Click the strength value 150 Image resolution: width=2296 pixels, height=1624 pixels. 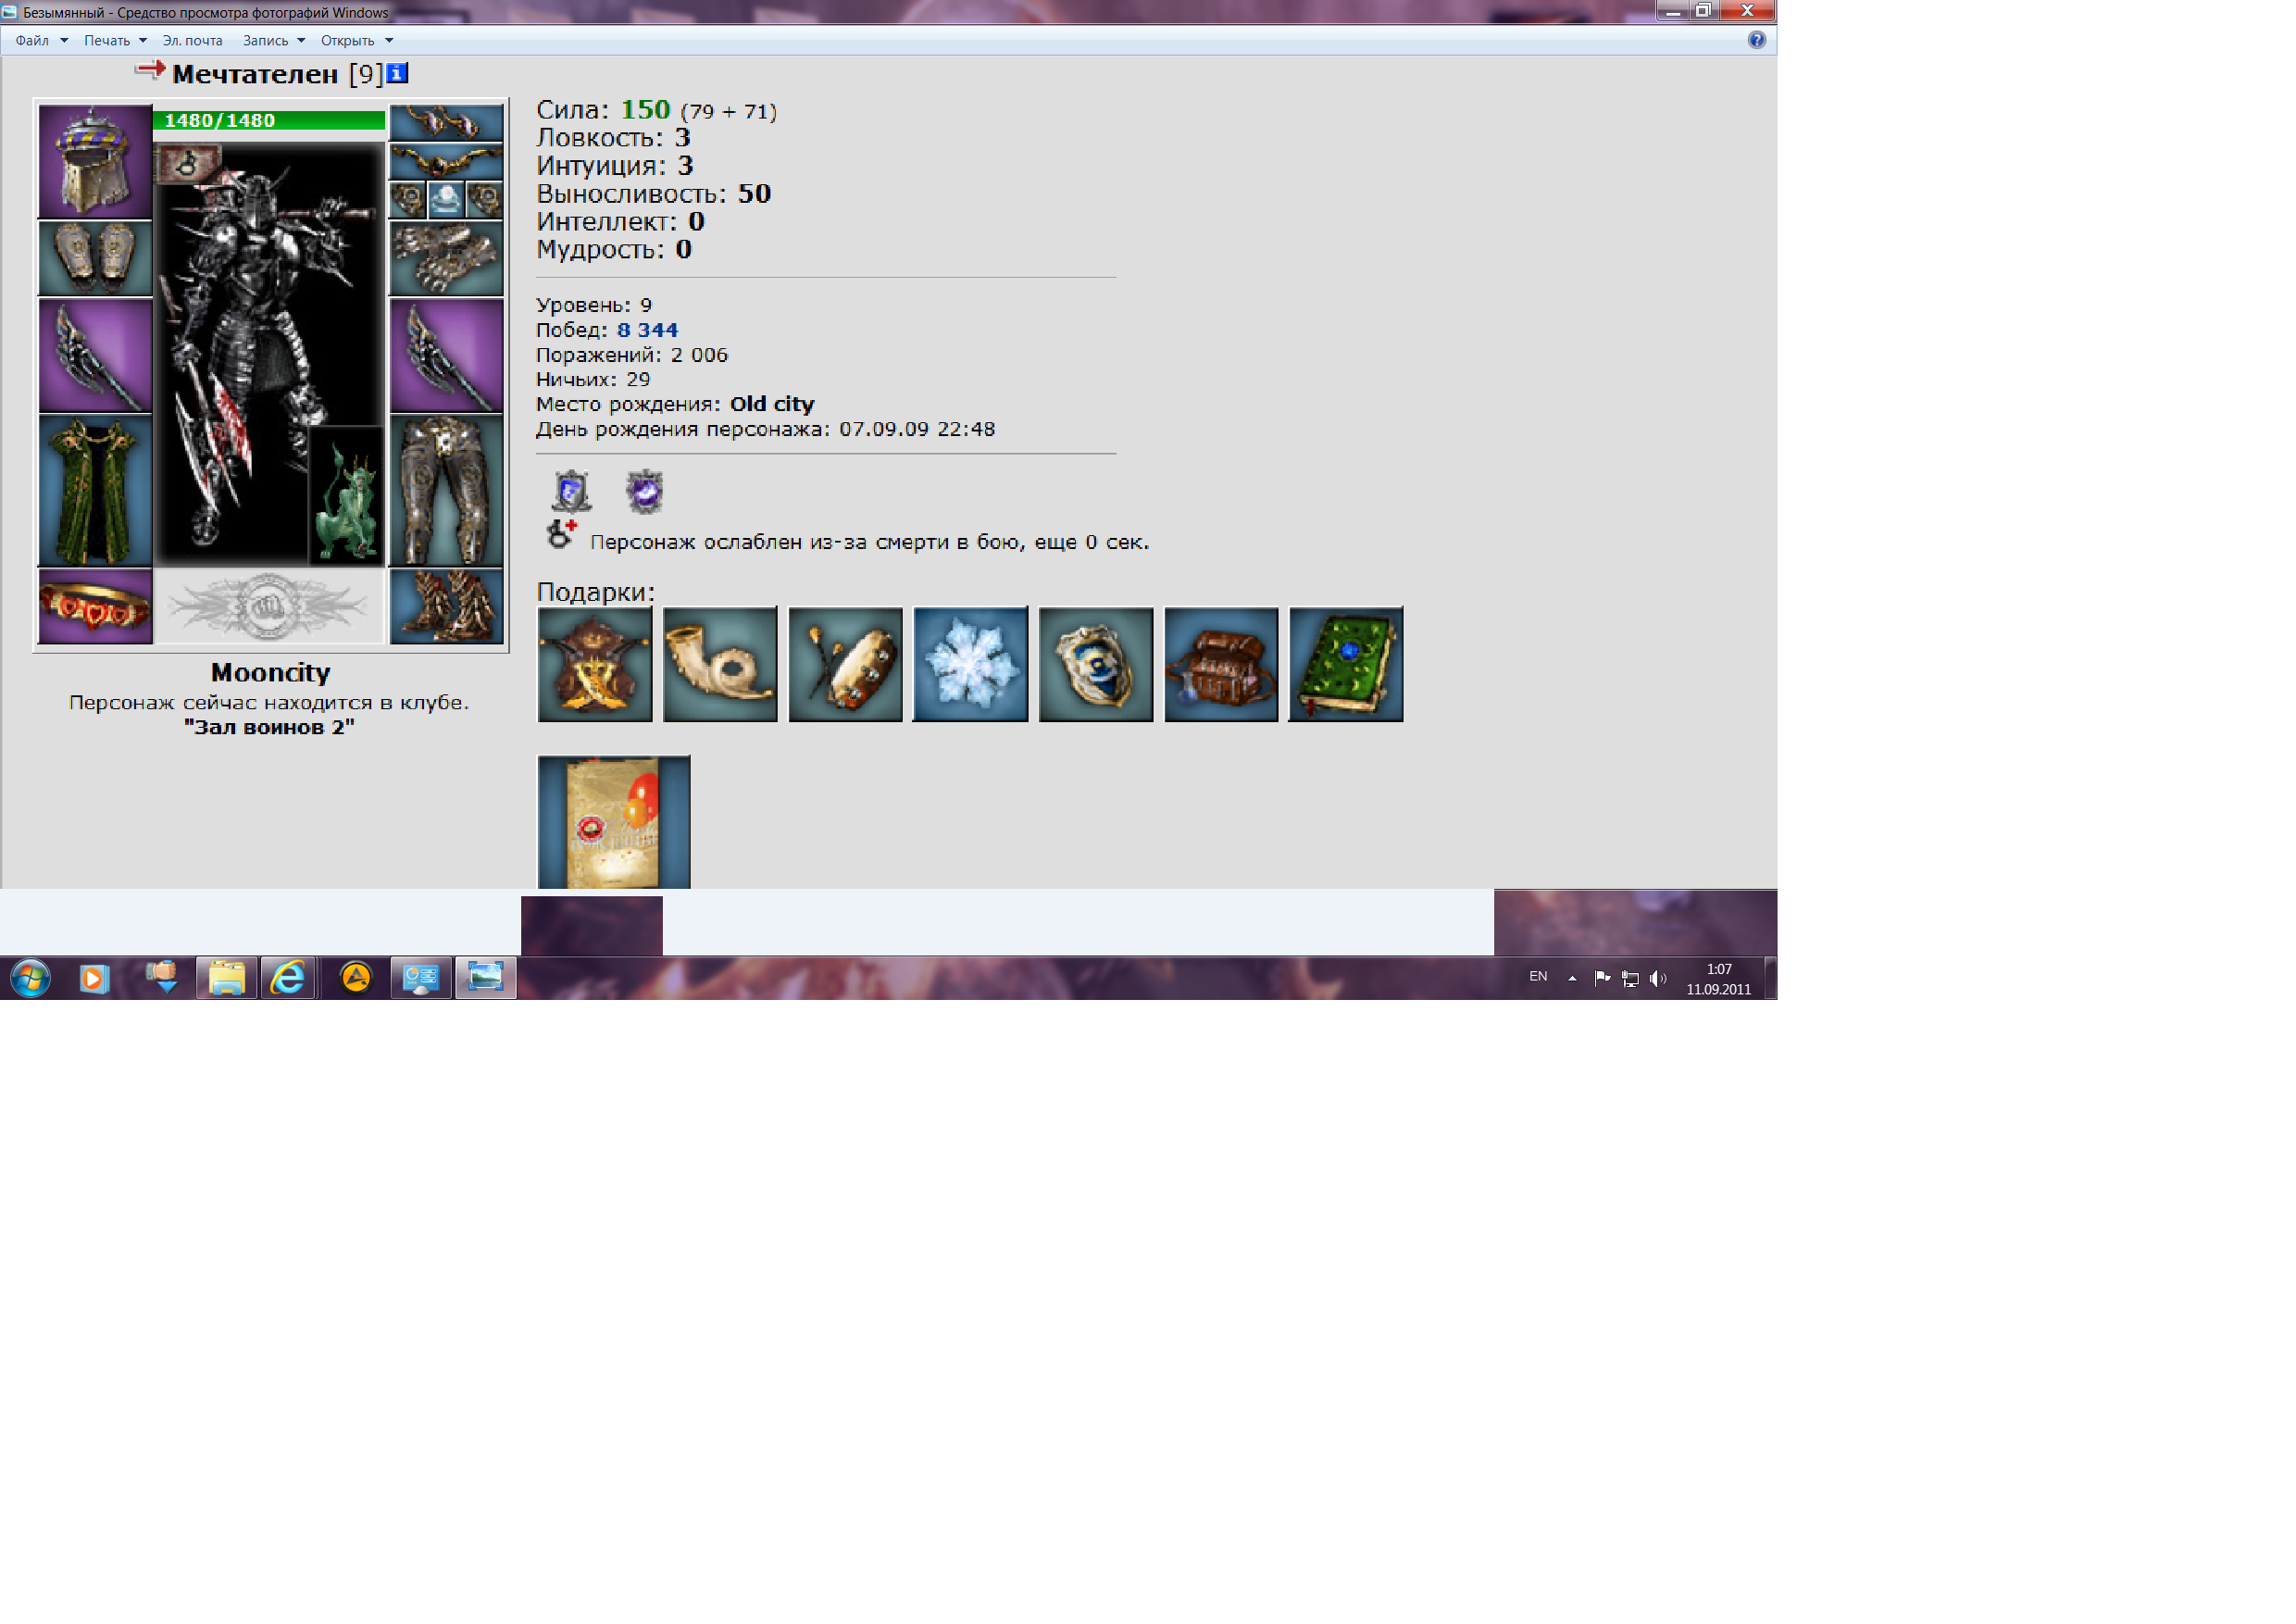pos(645,109)
